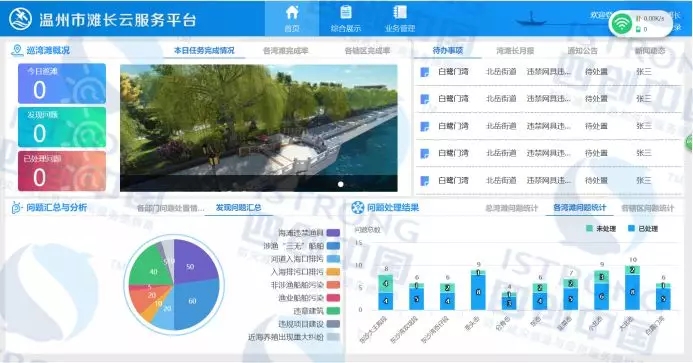Open the 各辖区问题统计 tab
This screenshot has height=363, width=693.
[x=648, y=208]
